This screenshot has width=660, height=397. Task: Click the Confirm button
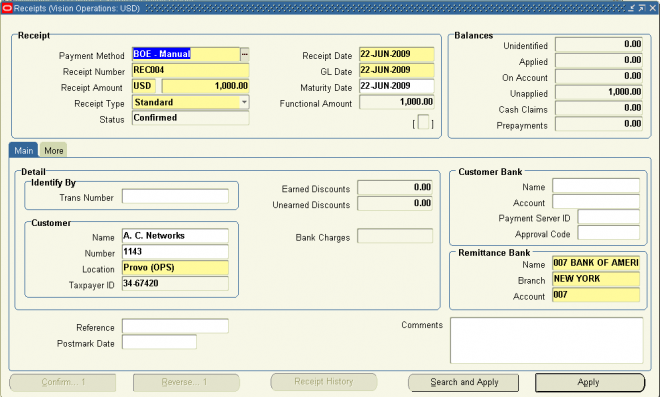pyautogui.click(x=63, y=382)
